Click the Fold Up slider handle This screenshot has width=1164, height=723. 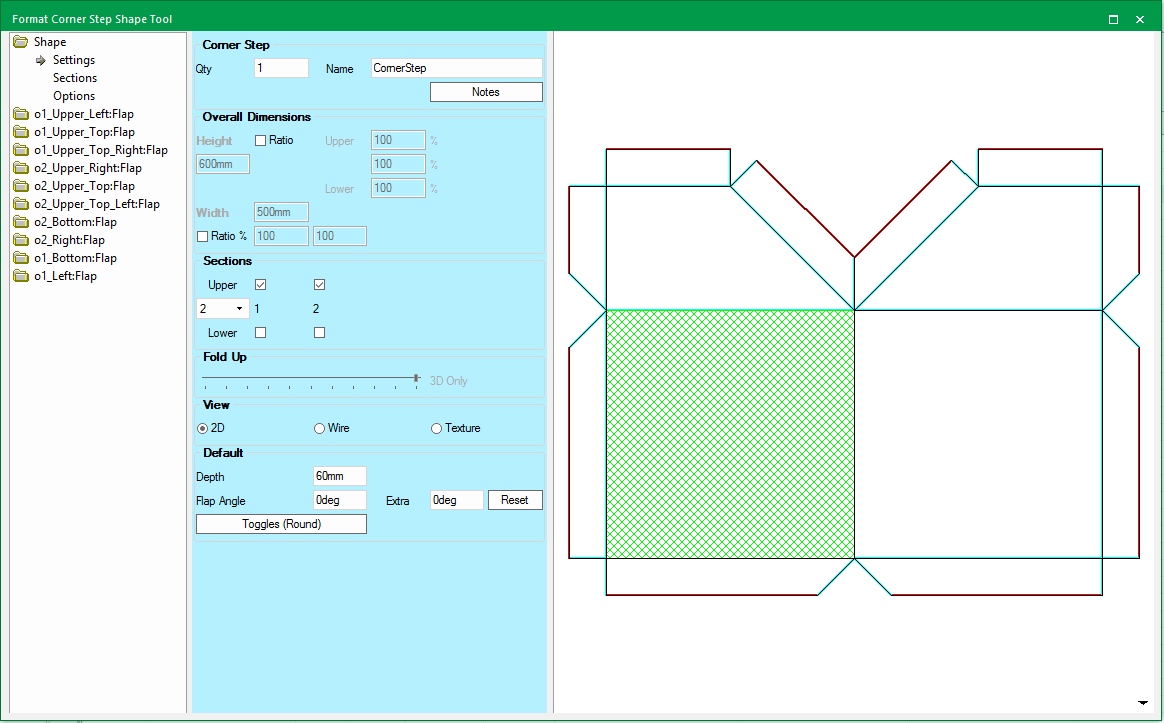coord(416,379)
